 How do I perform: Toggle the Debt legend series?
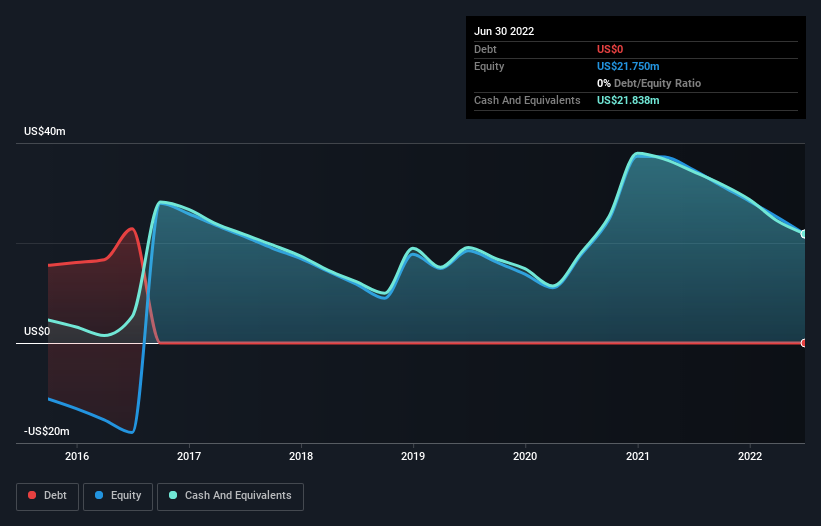point(47,496)
